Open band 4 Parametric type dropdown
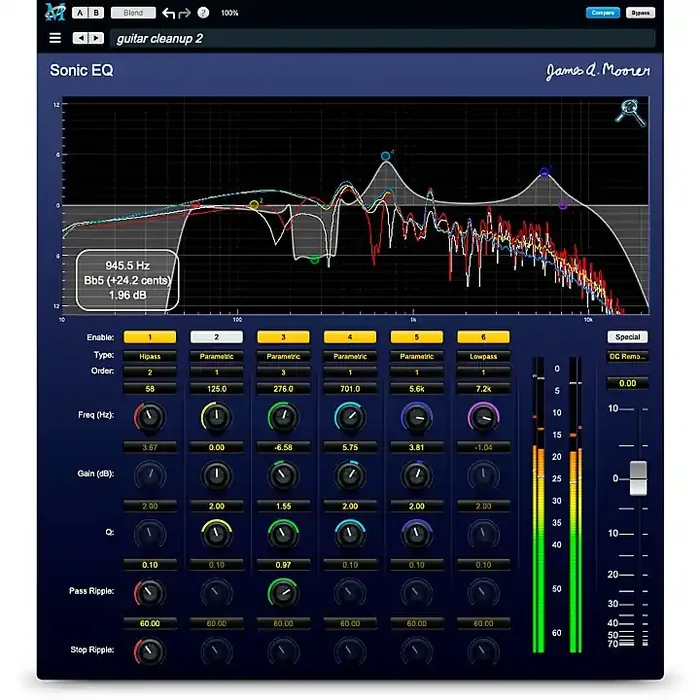 pos(350,356)
